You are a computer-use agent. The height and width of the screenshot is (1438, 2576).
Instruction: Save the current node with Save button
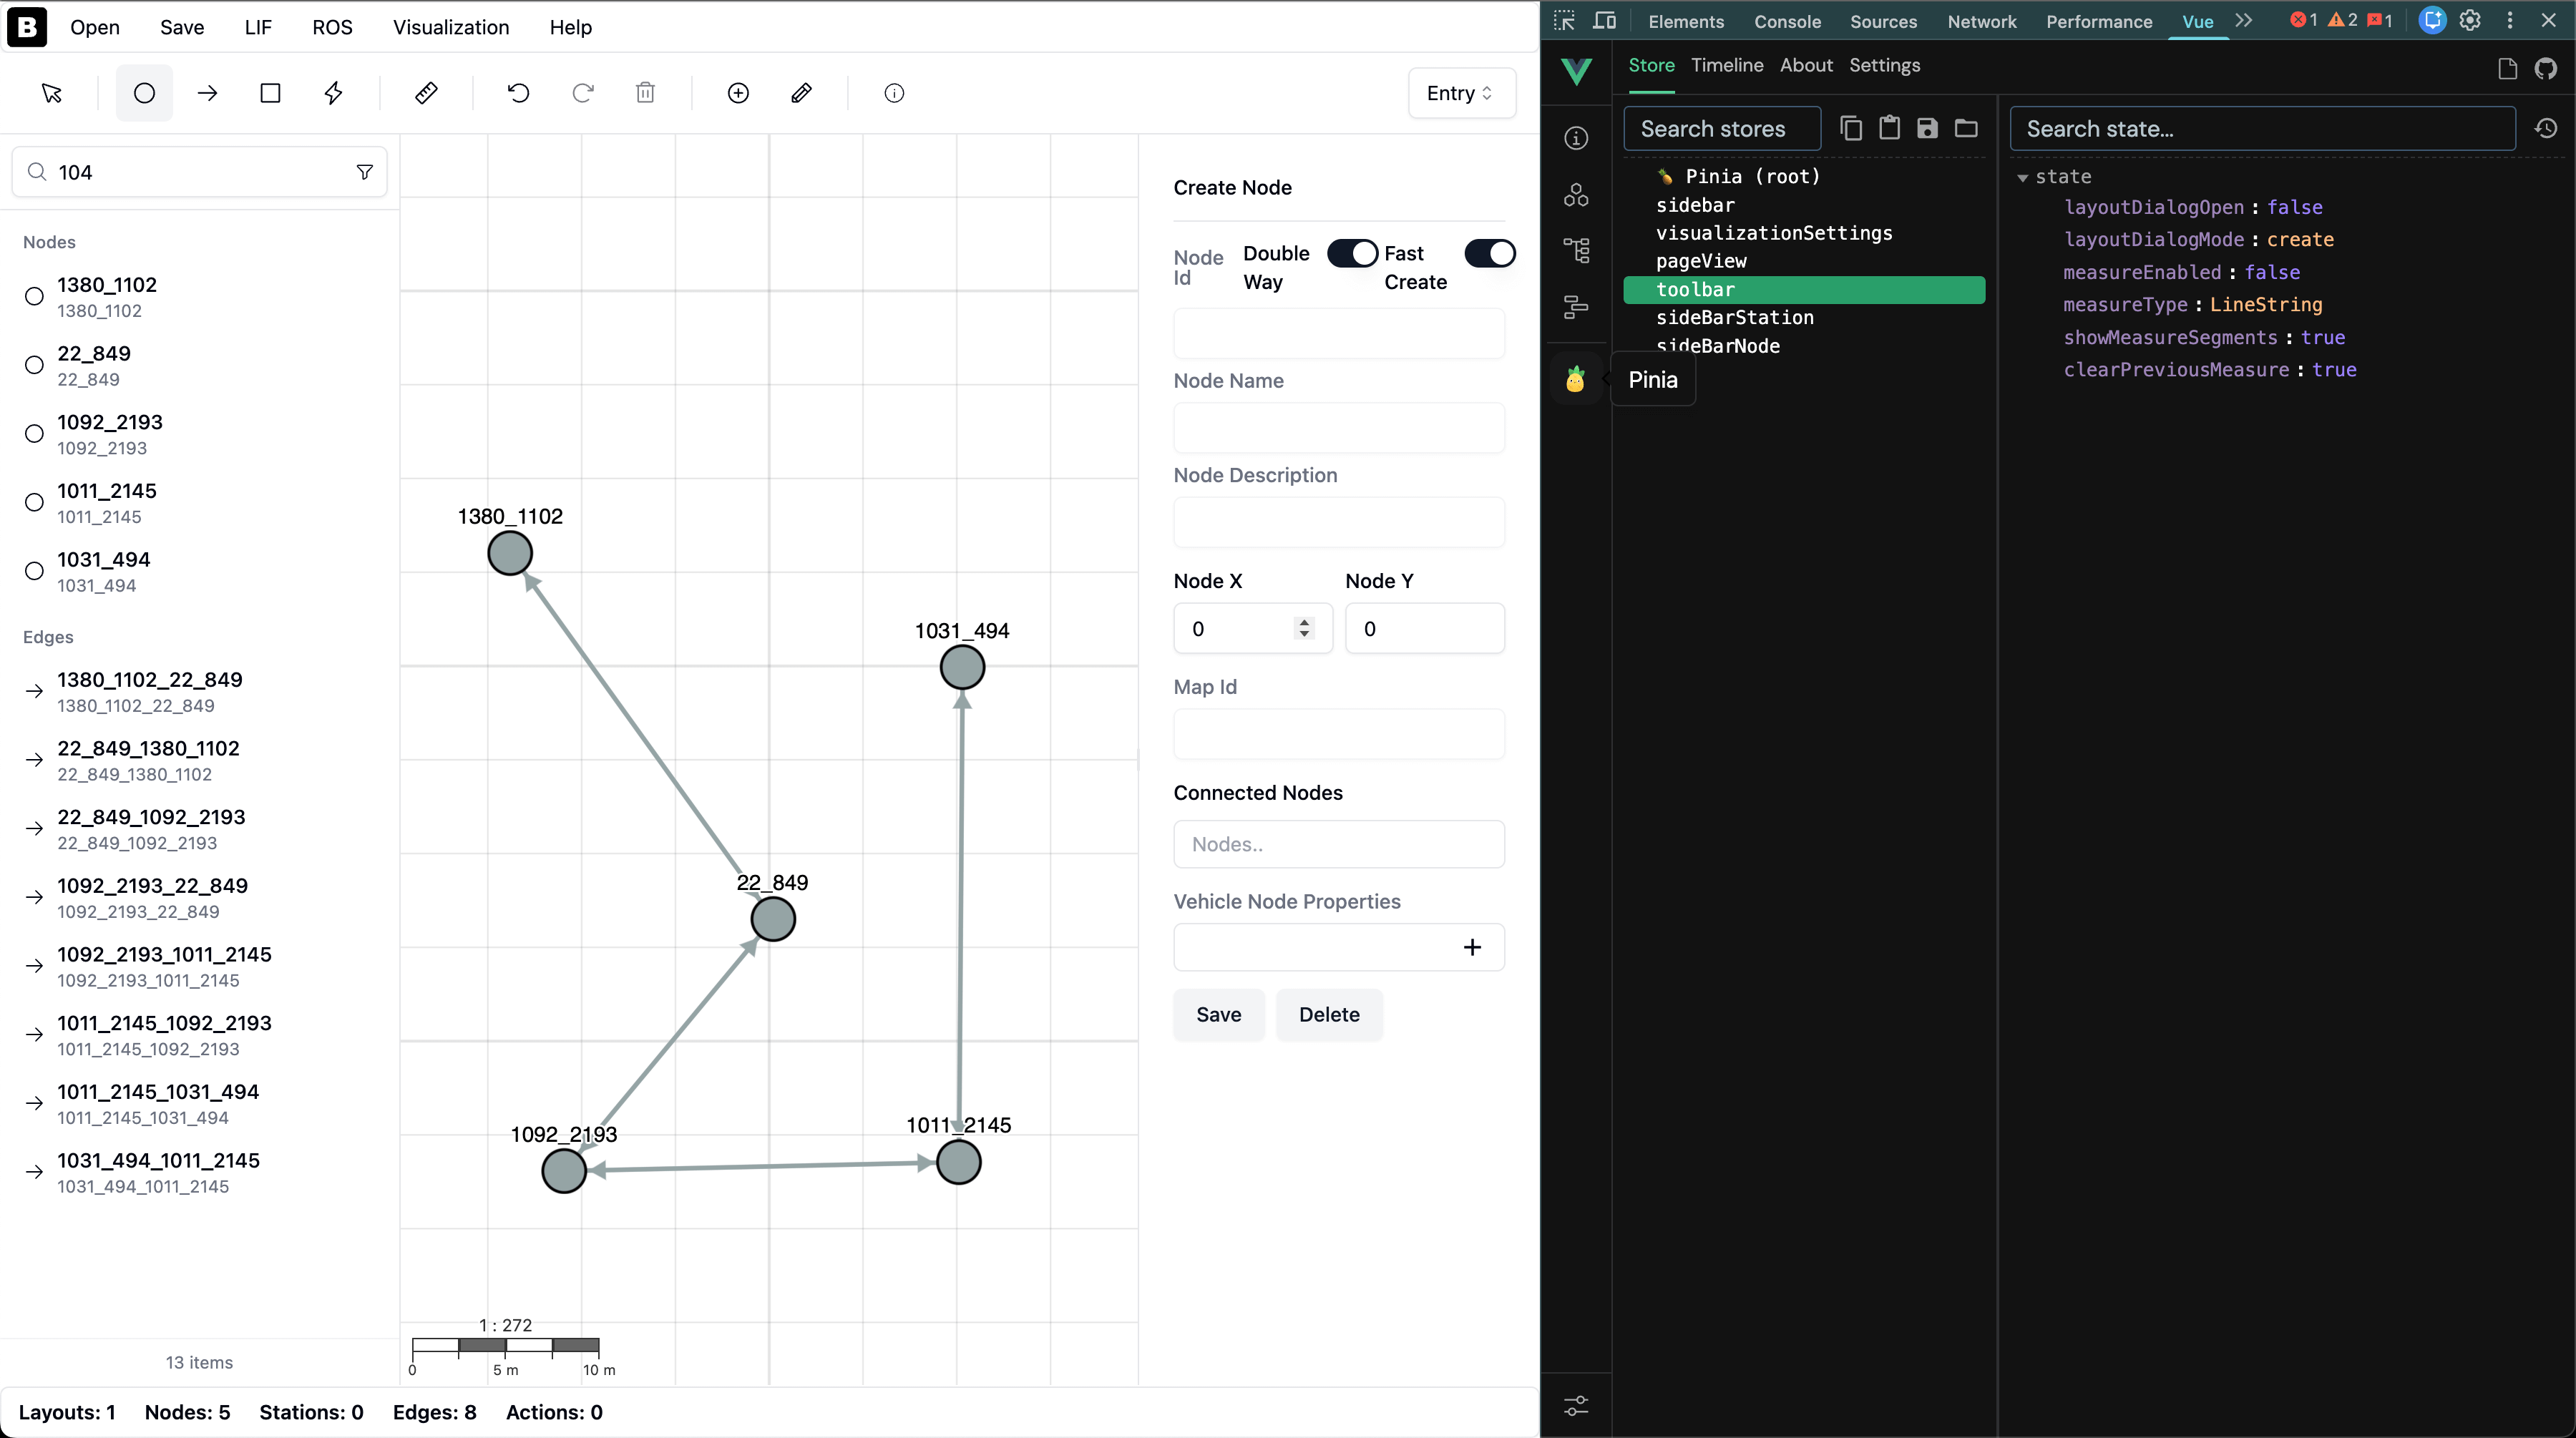1218,1014
